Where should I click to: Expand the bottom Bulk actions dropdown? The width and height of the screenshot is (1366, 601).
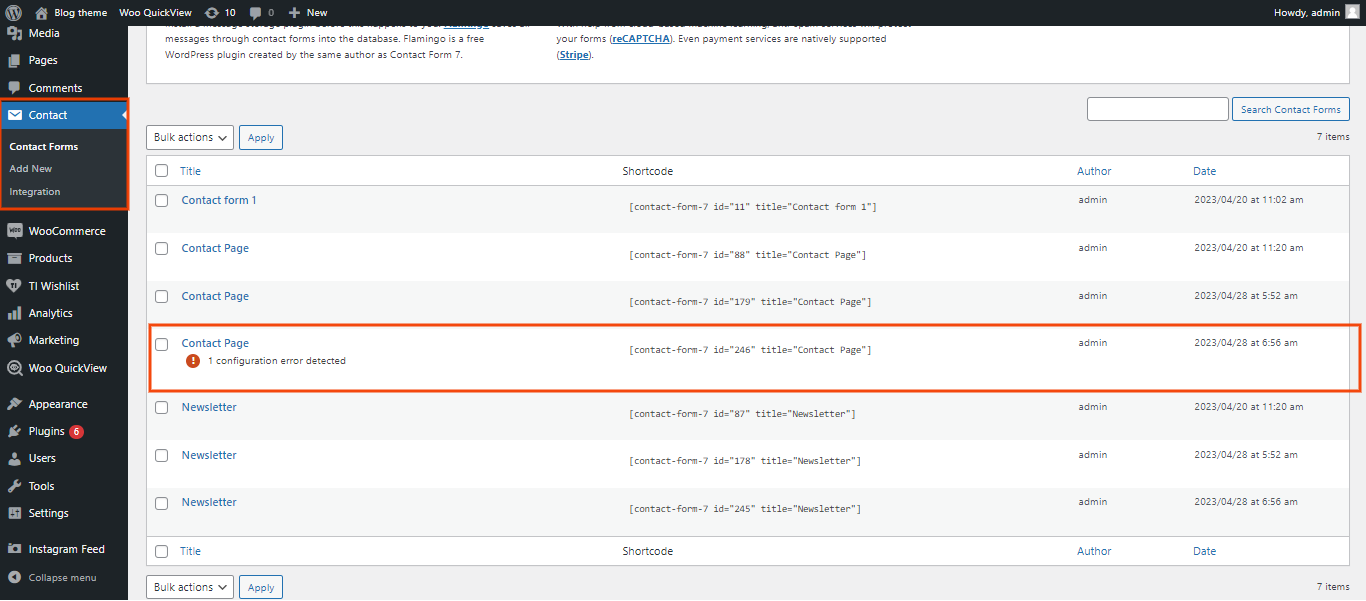(x=190, y=587)
